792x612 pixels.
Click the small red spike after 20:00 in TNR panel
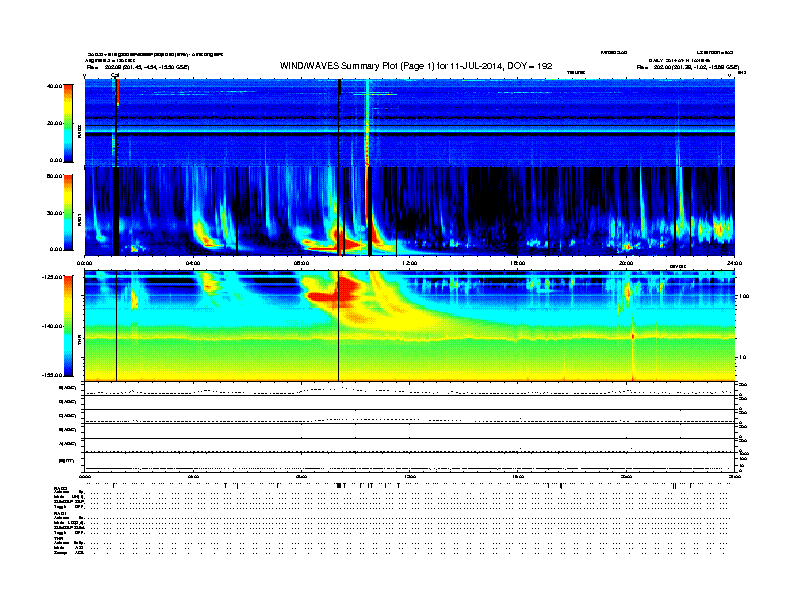coord(633,336)
